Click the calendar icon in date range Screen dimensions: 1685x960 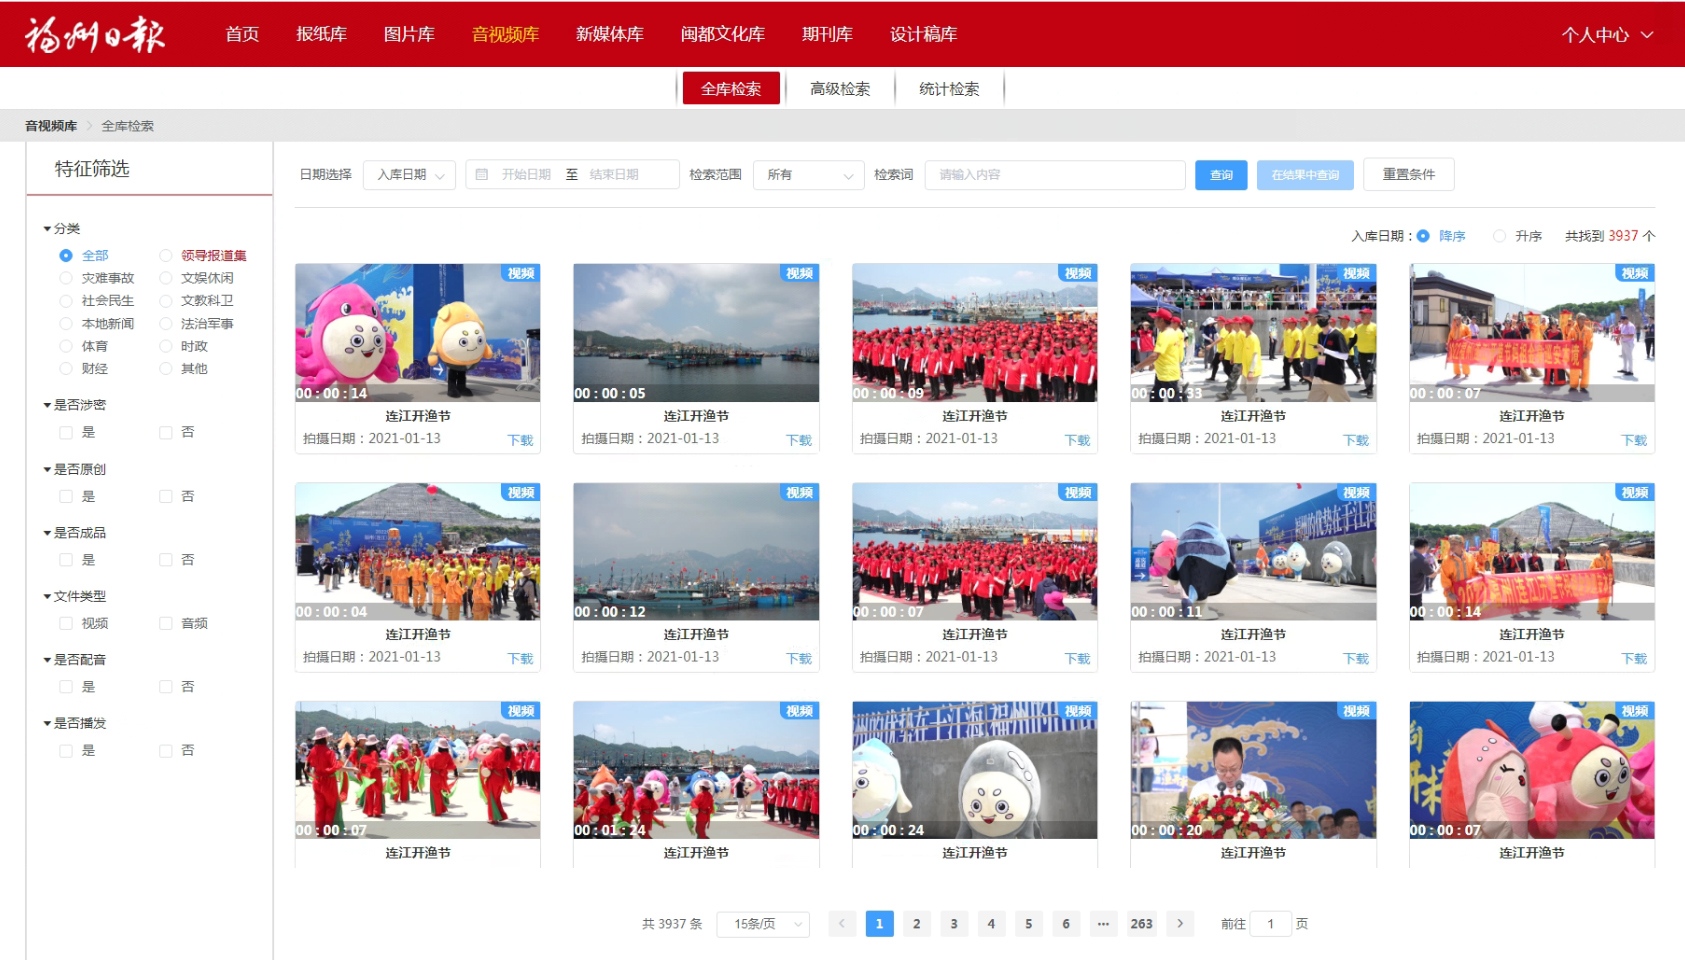tap(482, 175)
